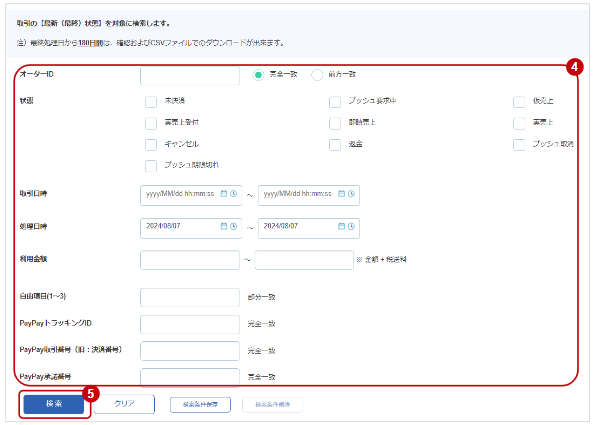Check the キャンセル status checkbox
594x425 pixels.
click(x=151, y=145)
